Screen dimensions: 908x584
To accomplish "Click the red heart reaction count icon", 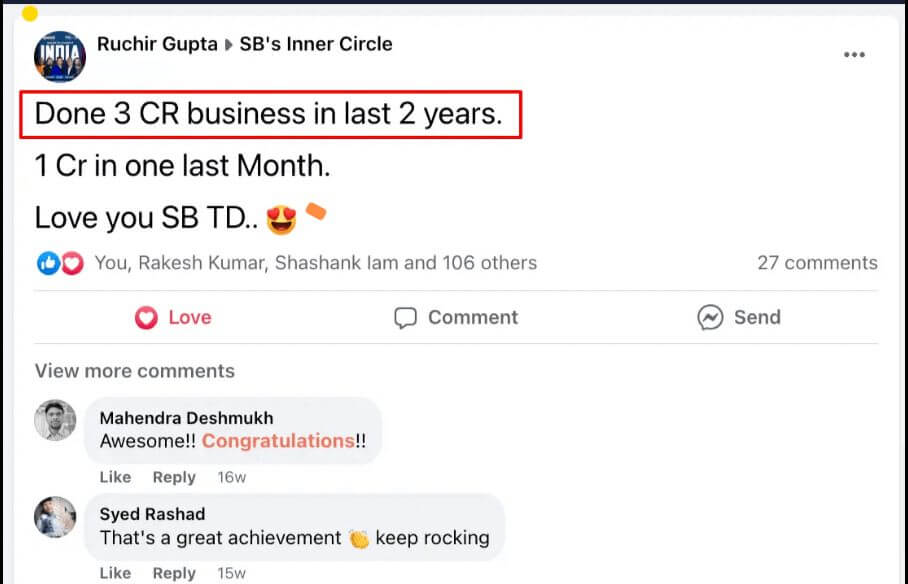I will pyautogui.click(x=72, y=263).
